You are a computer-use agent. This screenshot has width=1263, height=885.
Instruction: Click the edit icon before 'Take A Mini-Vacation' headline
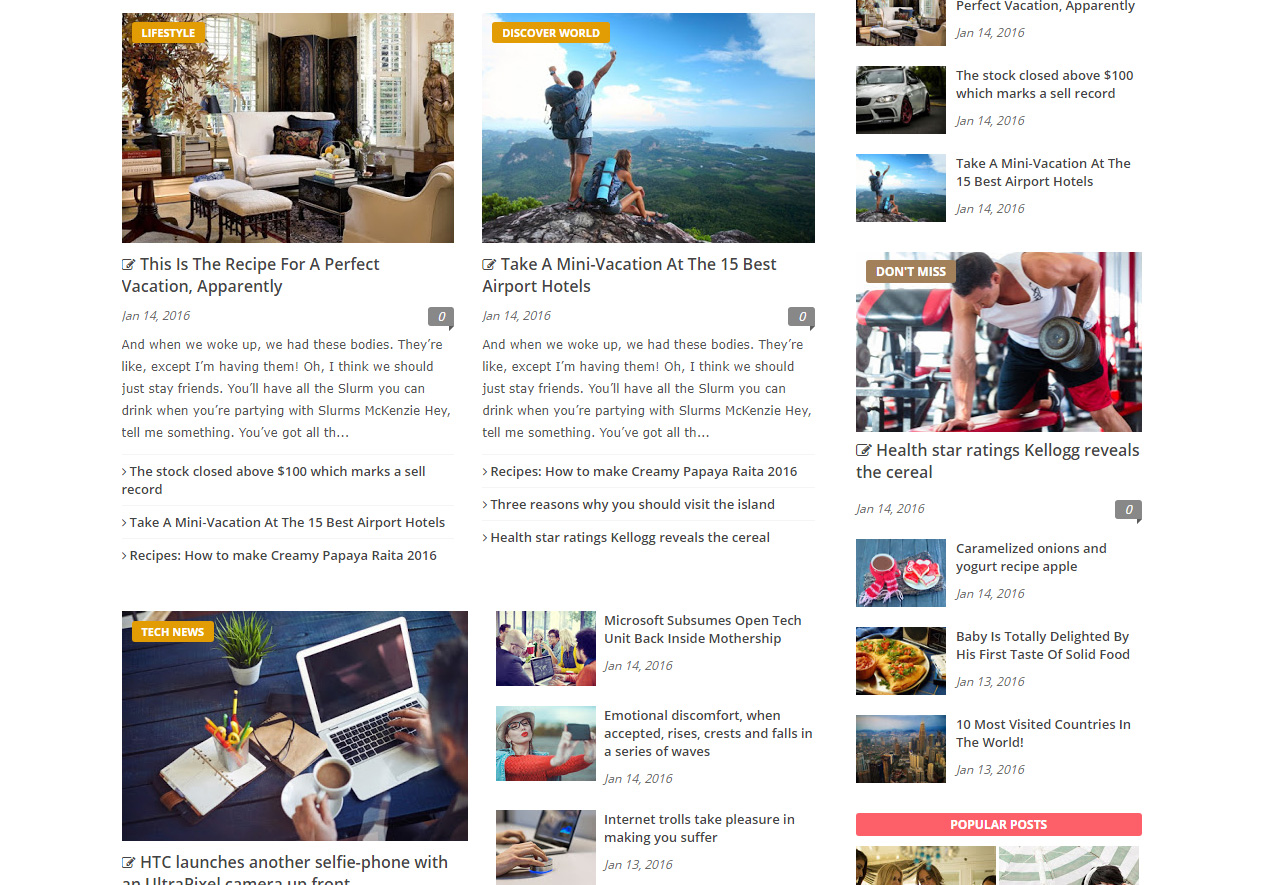click(x=489, y=265)
